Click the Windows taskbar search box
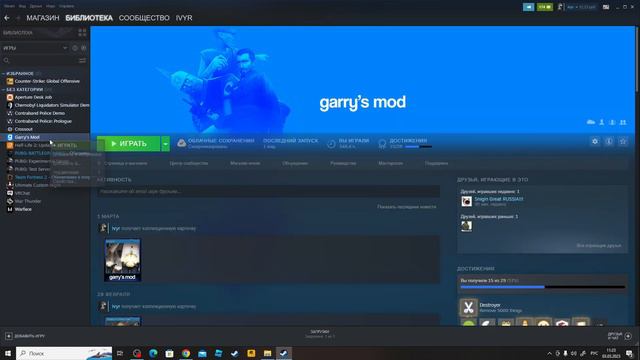The image size is (640, 360). coord(64,353)
